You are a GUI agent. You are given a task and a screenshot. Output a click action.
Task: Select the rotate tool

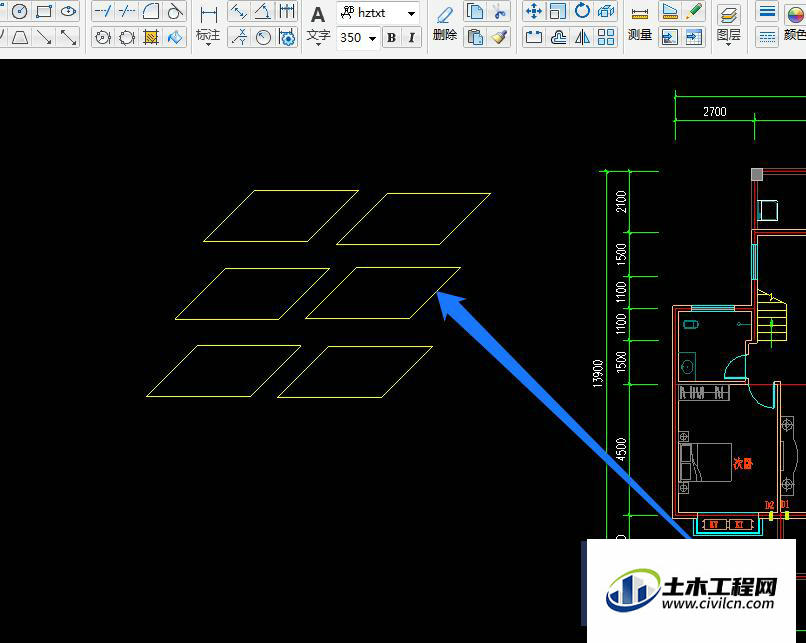(582, 11)
